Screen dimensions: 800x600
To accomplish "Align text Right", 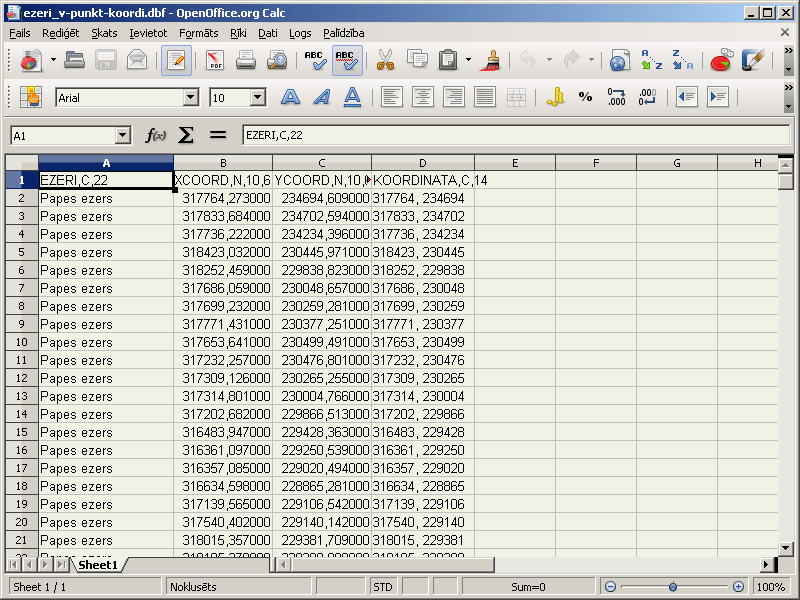I will coord(454,97).
